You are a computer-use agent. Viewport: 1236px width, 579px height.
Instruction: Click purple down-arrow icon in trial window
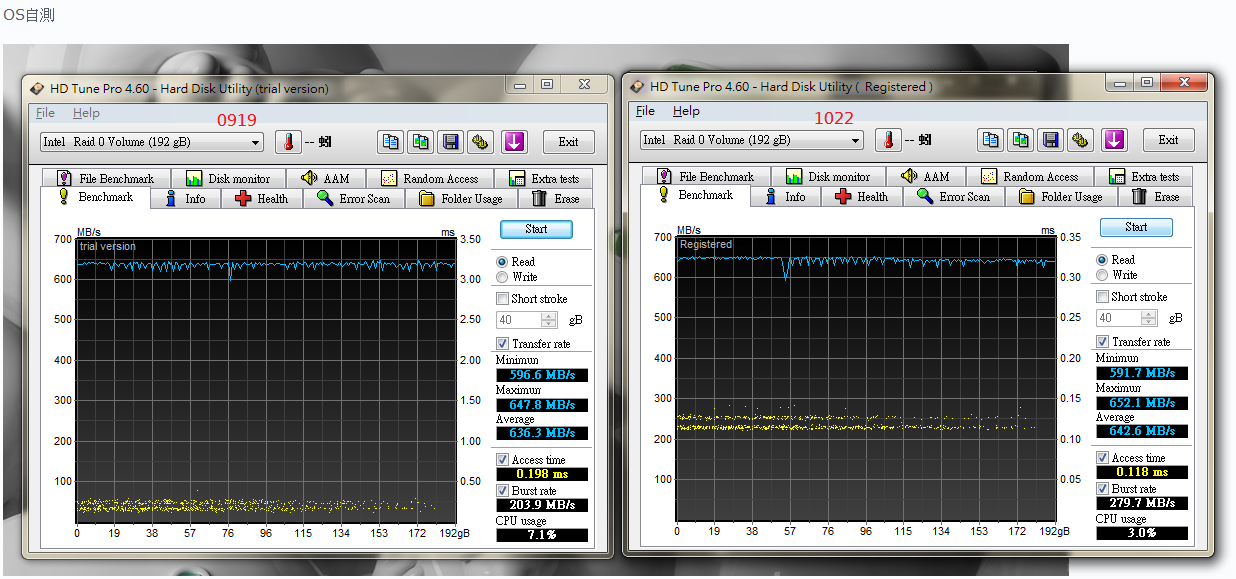[x=514, y=142]
